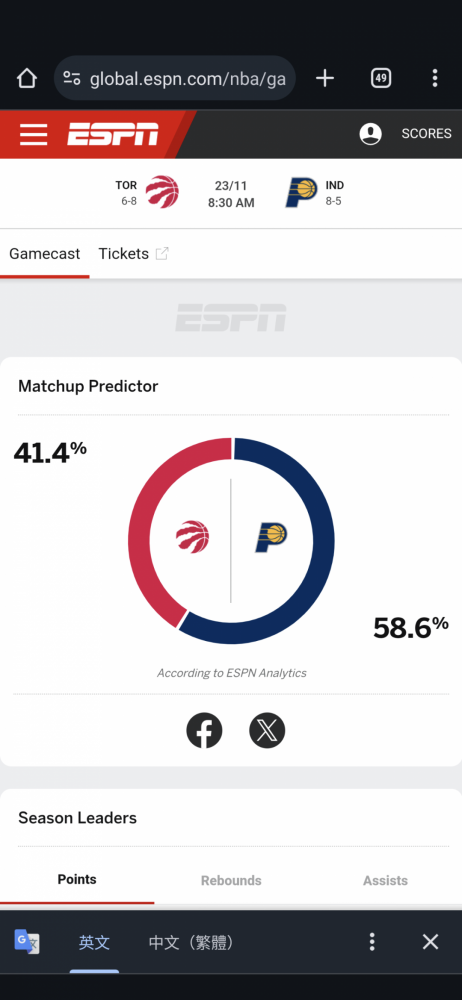Open Google Translate icon in bottom bar

pos(27,941)
